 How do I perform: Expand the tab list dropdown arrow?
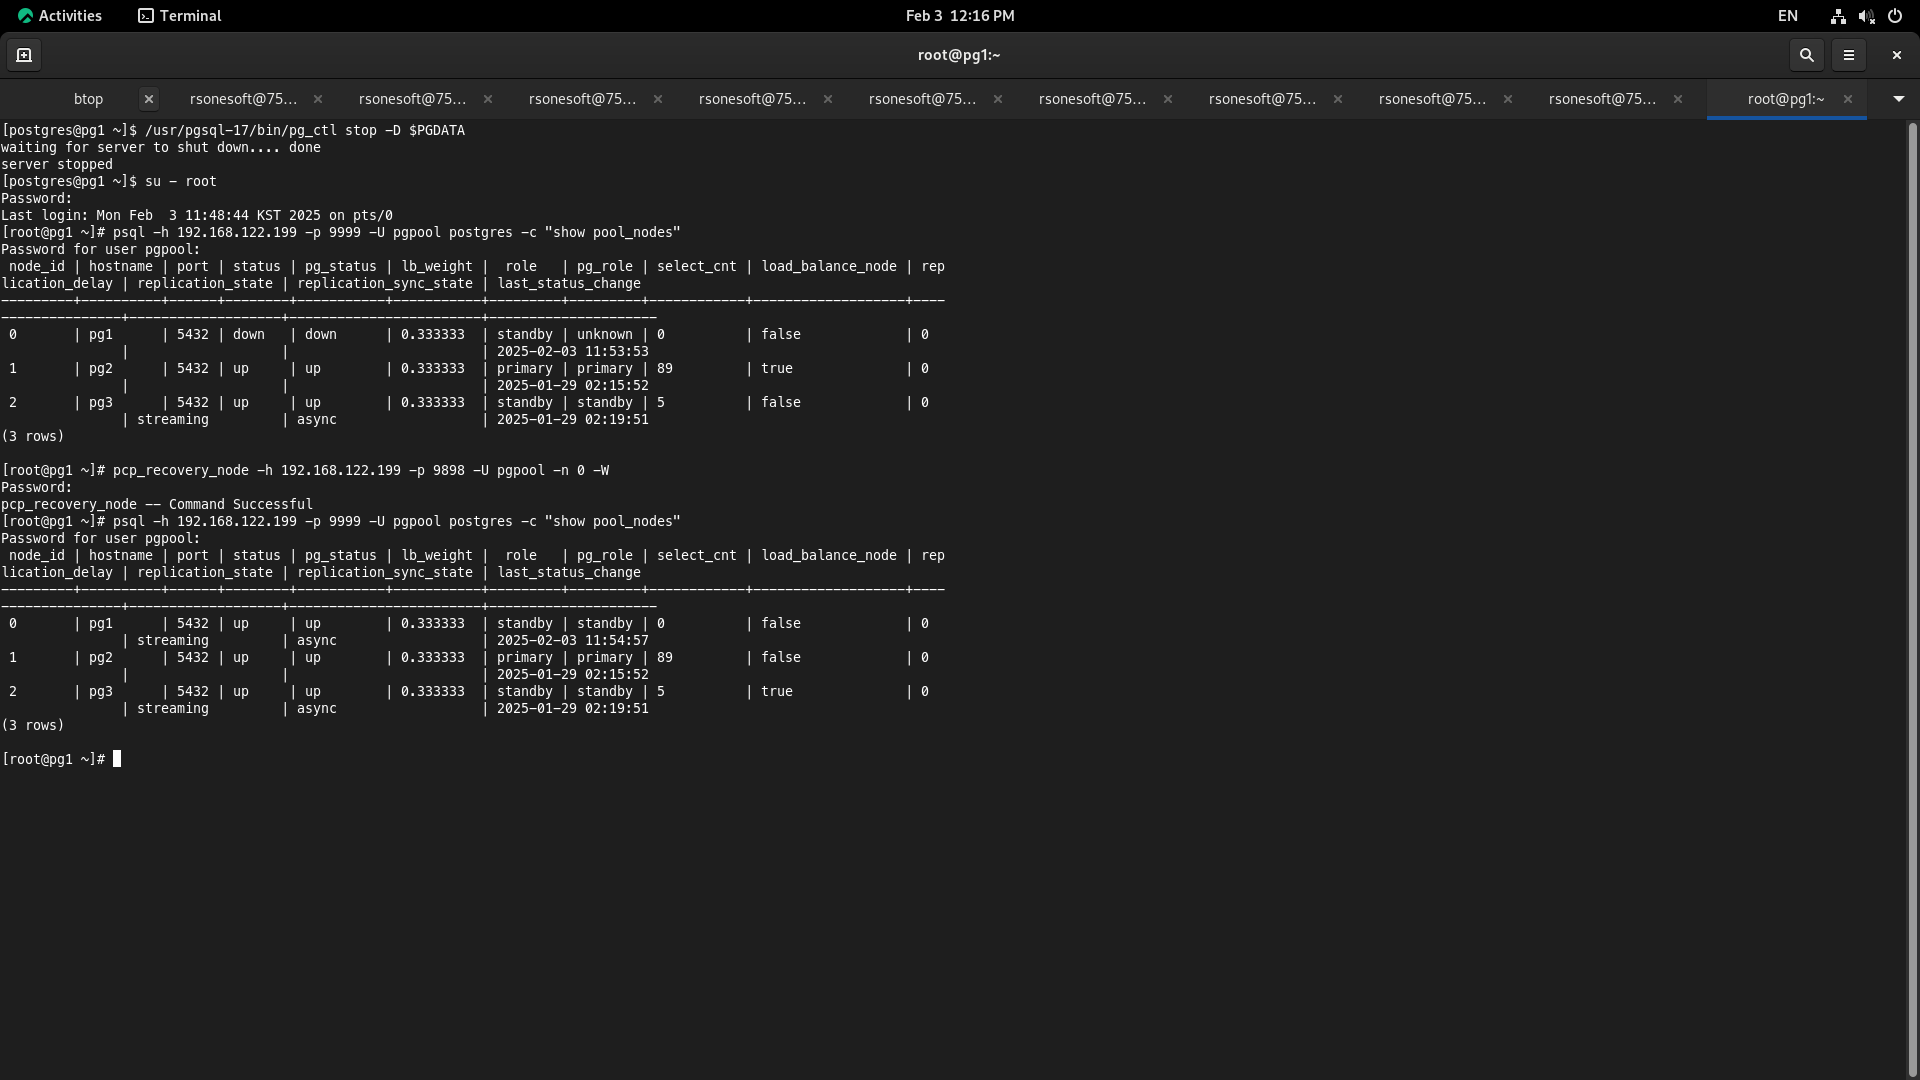click(x=1898, y=99)
